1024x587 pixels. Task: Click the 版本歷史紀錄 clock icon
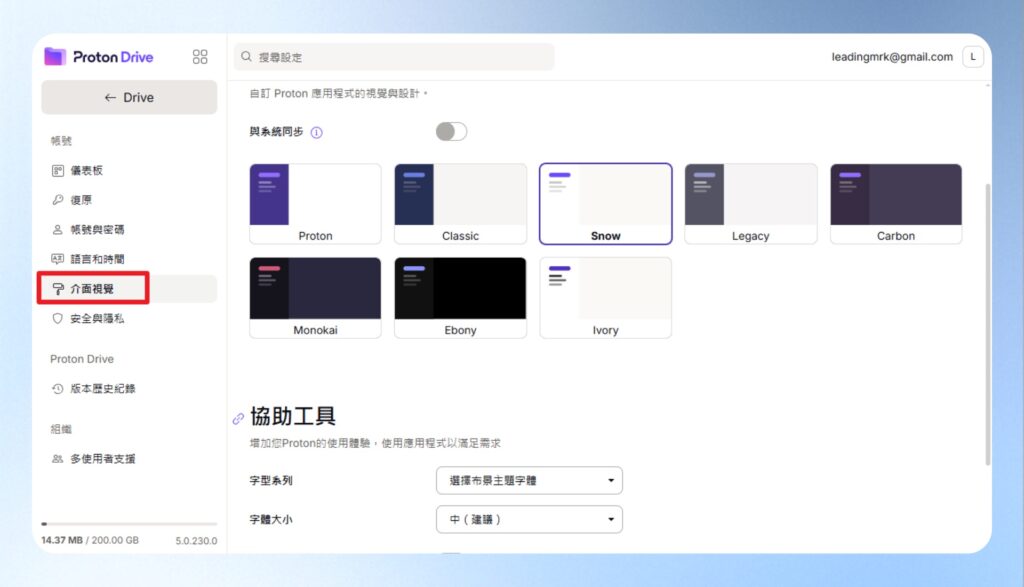57,389
